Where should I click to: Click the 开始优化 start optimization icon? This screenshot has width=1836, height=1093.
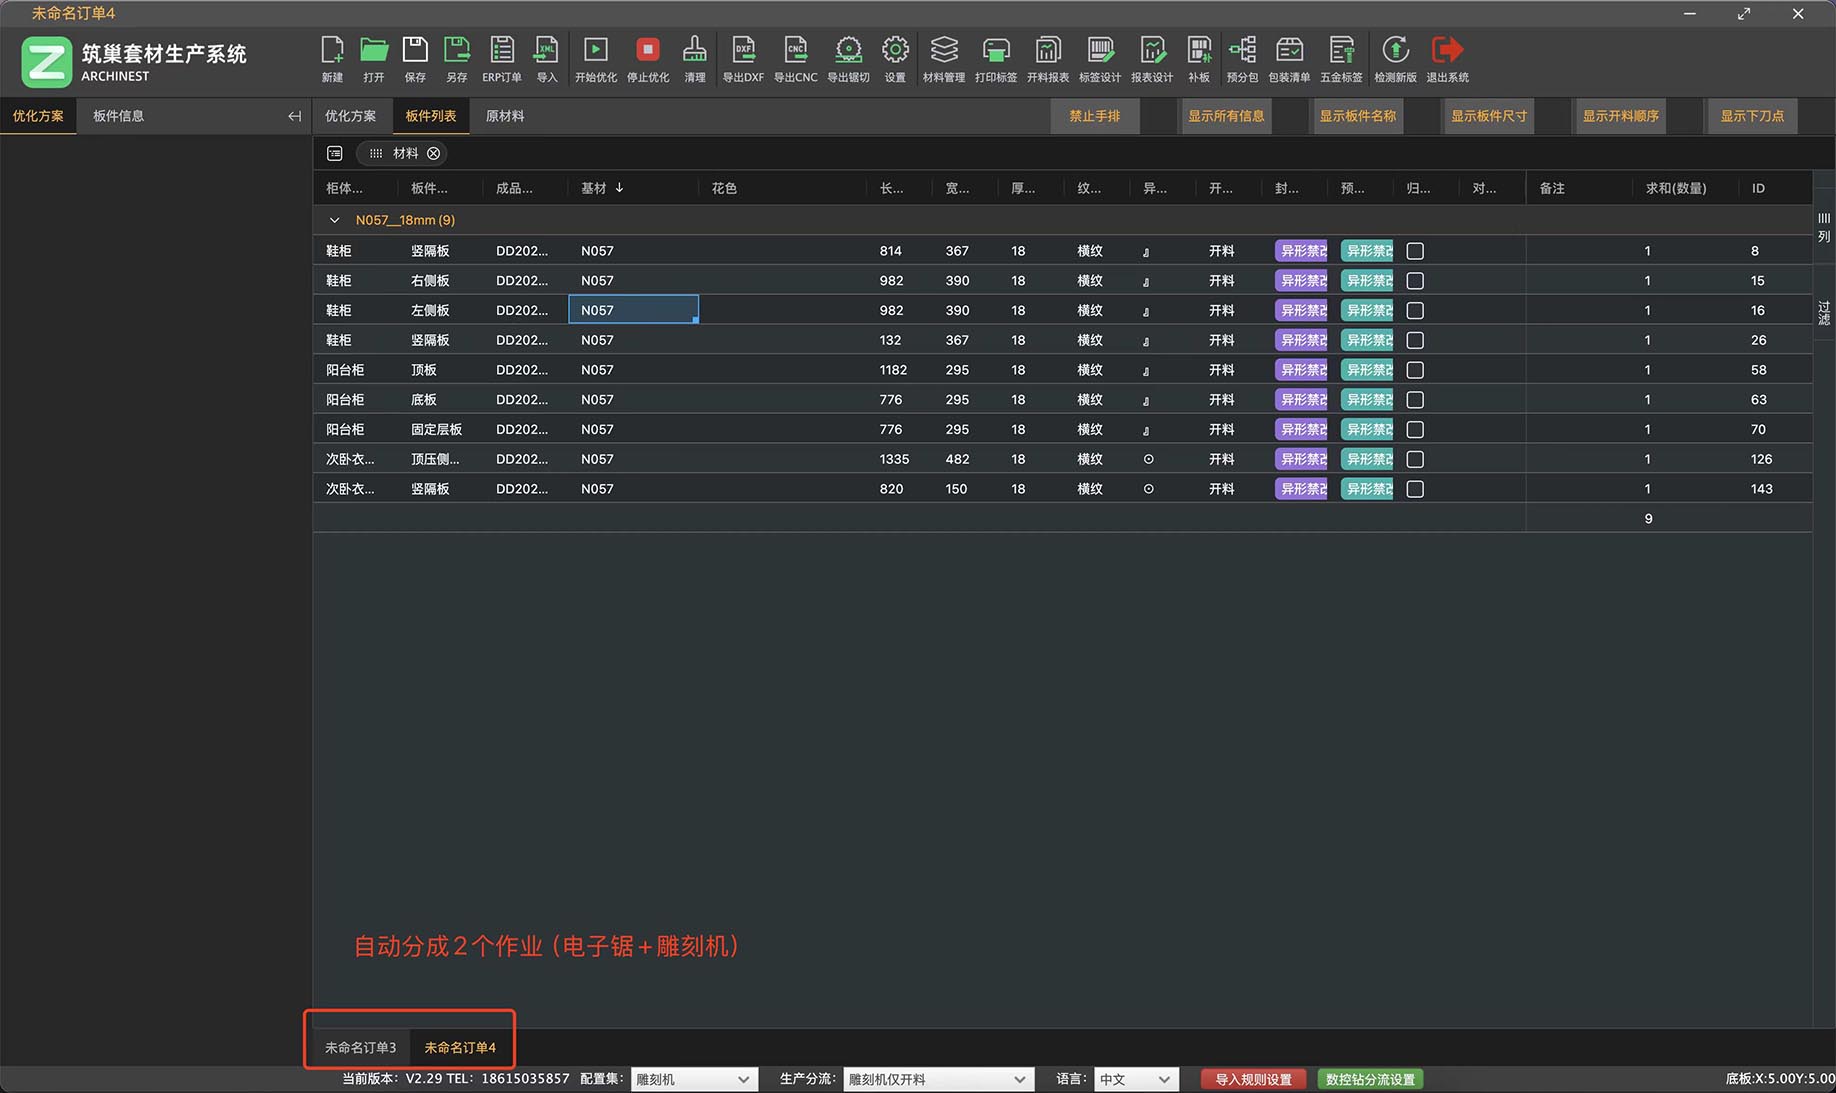coord(595,51)
